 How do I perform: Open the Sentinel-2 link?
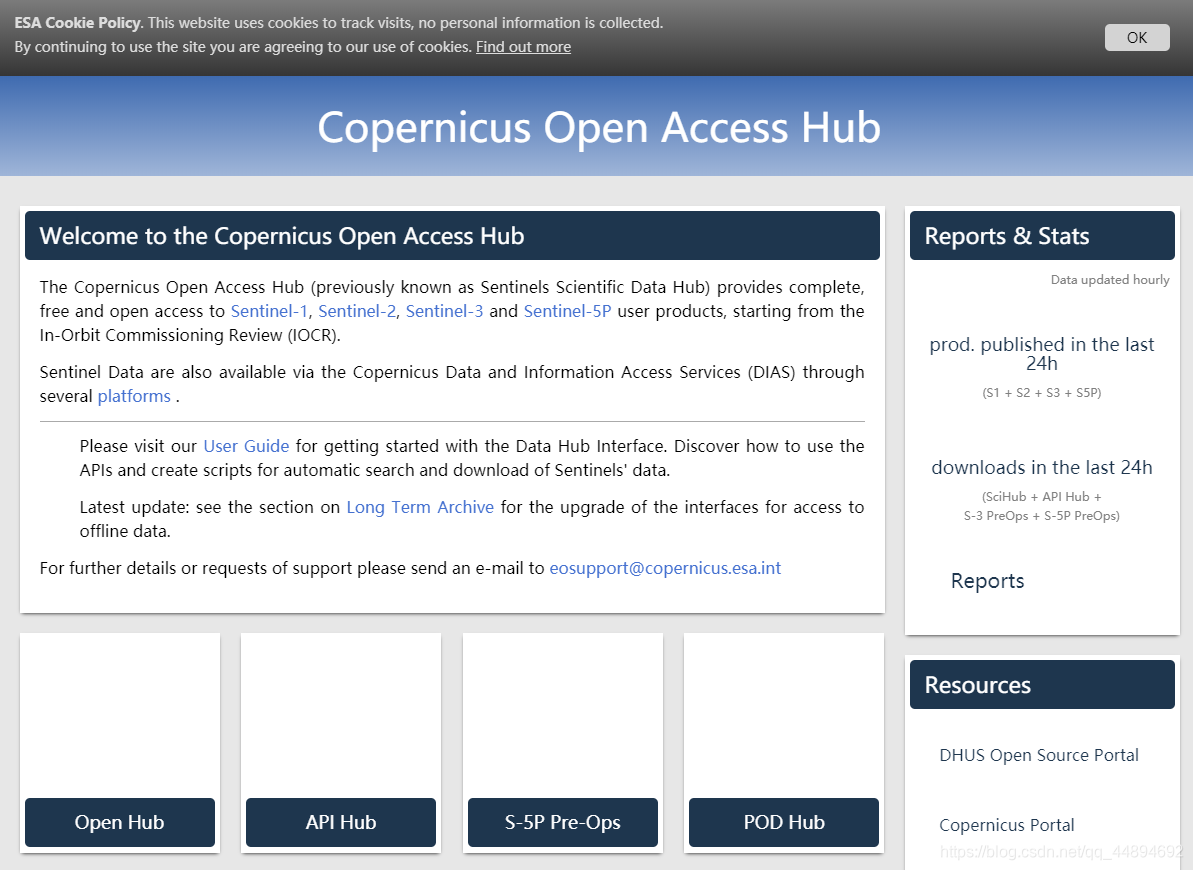tap(357, 311)
